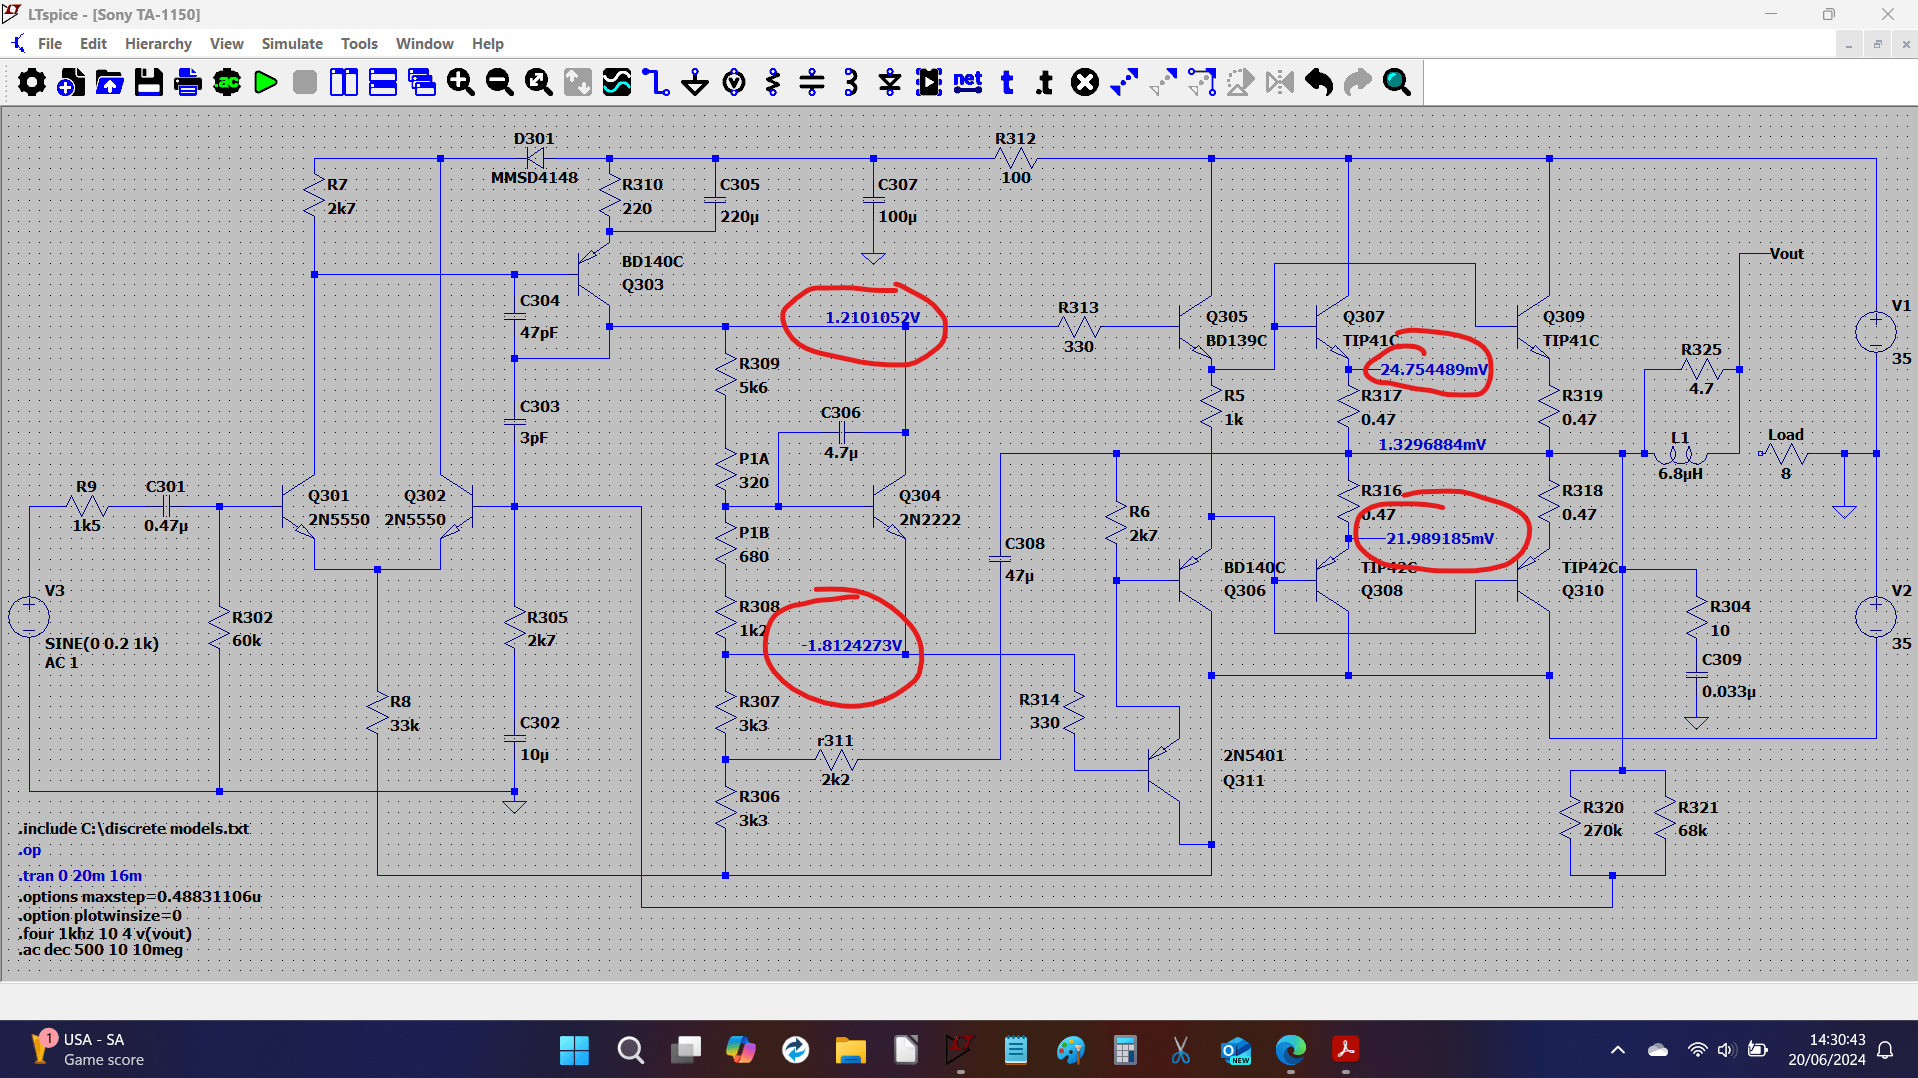This screenshot has height=1078, width=1918.
Task: Click the '1.2101052V' voltage label
Action: 872,317
